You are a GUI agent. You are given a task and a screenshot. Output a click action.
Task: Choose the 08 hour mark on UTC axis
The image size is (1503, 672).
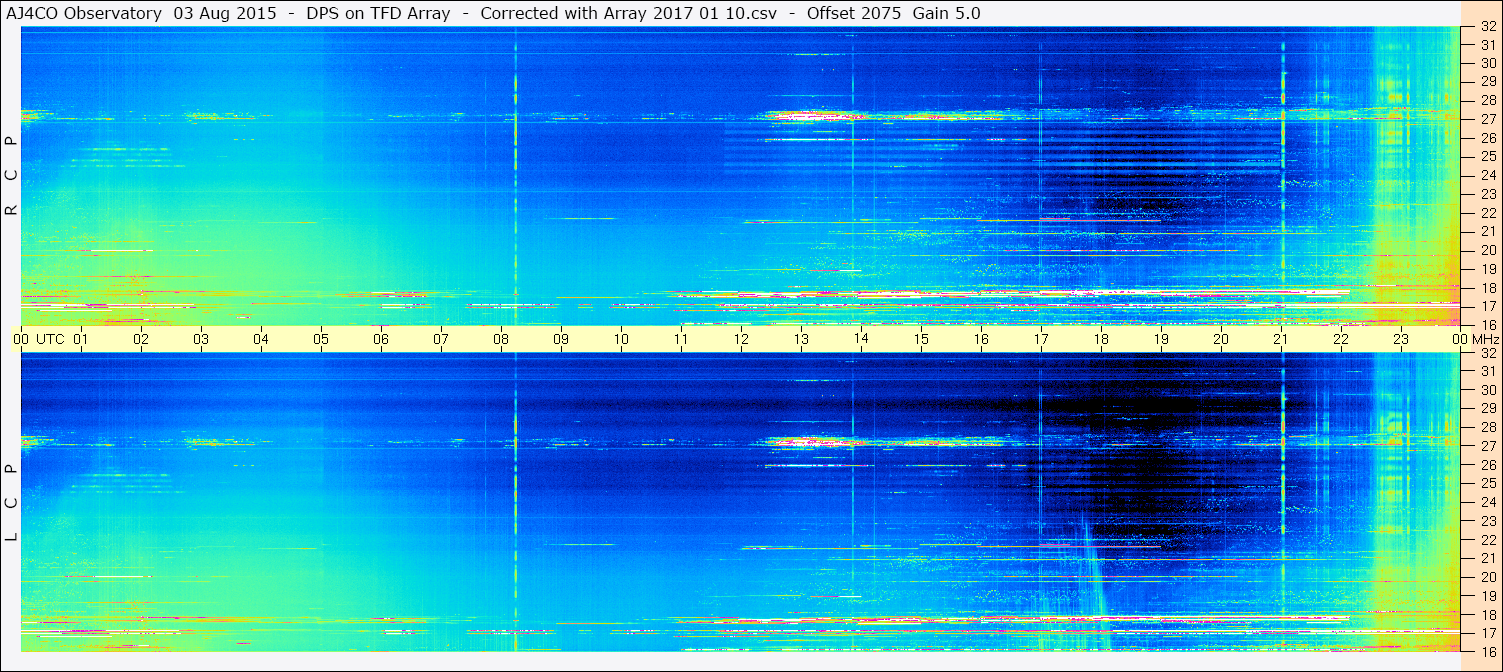click(x=501, y=339)
